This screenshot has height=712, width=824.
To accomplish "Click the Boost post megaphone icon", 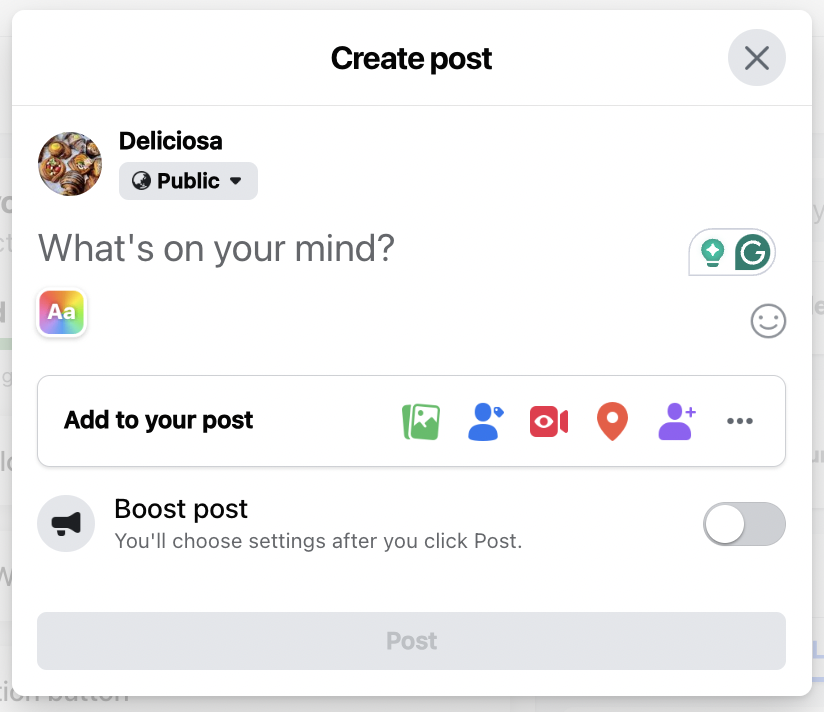I will [x=66, y=523].
